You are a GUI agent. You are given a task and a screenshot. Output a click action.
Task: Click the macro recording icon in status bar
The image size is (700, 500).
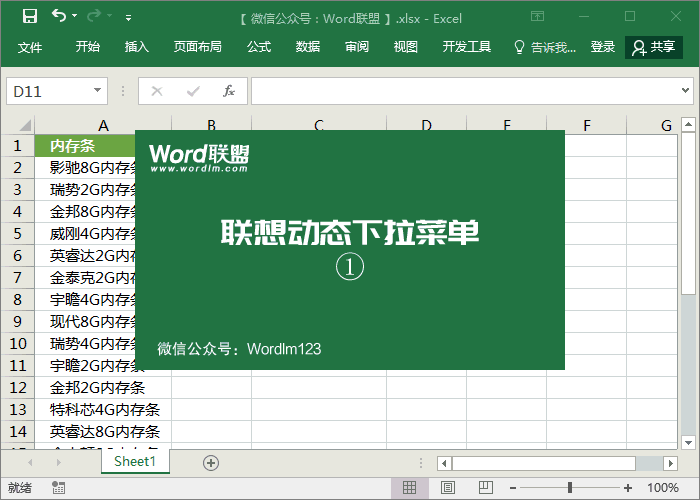pos(58,488)
